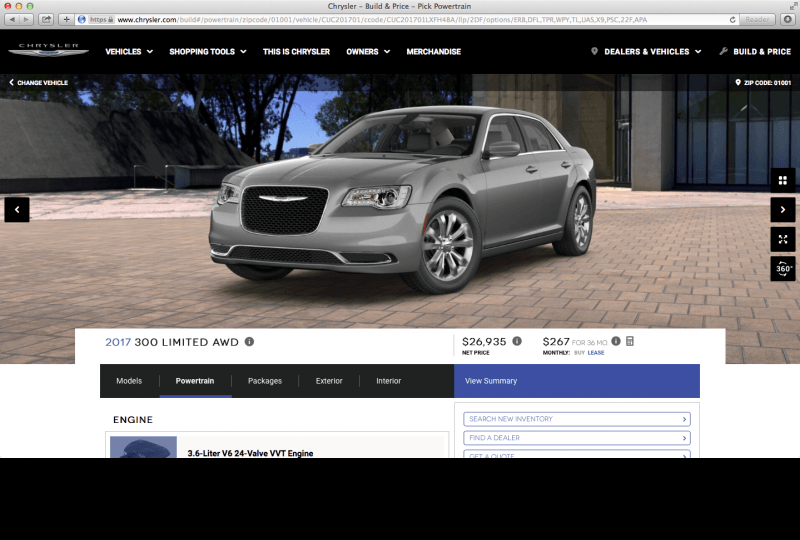
Task: Open the image gallery grid view
Action: tap(783, 180)
